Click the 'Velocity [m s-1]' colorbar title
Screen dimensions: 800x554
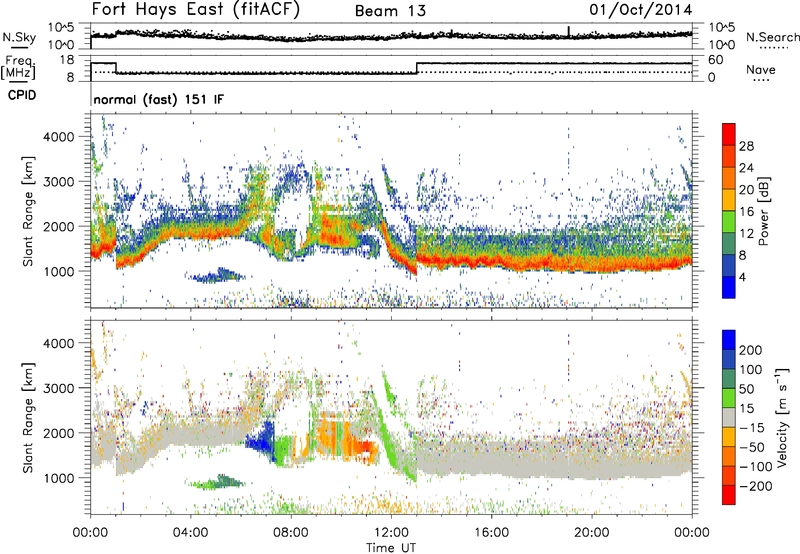click(782, 417)
